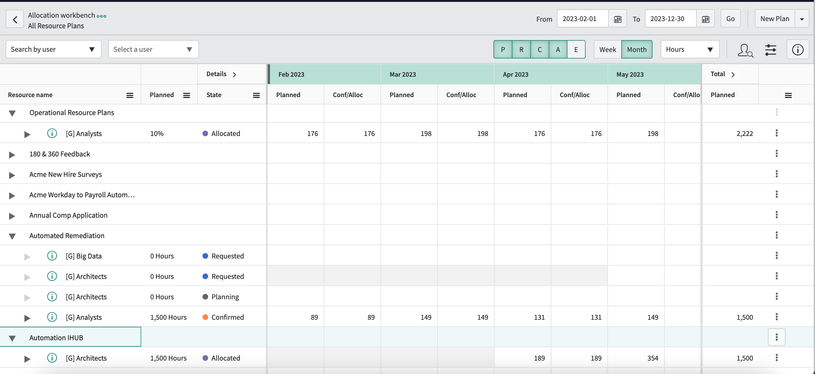View info for Requested [G] Architects row
Viewport: 815px width, 374px height.
point(52,276)
